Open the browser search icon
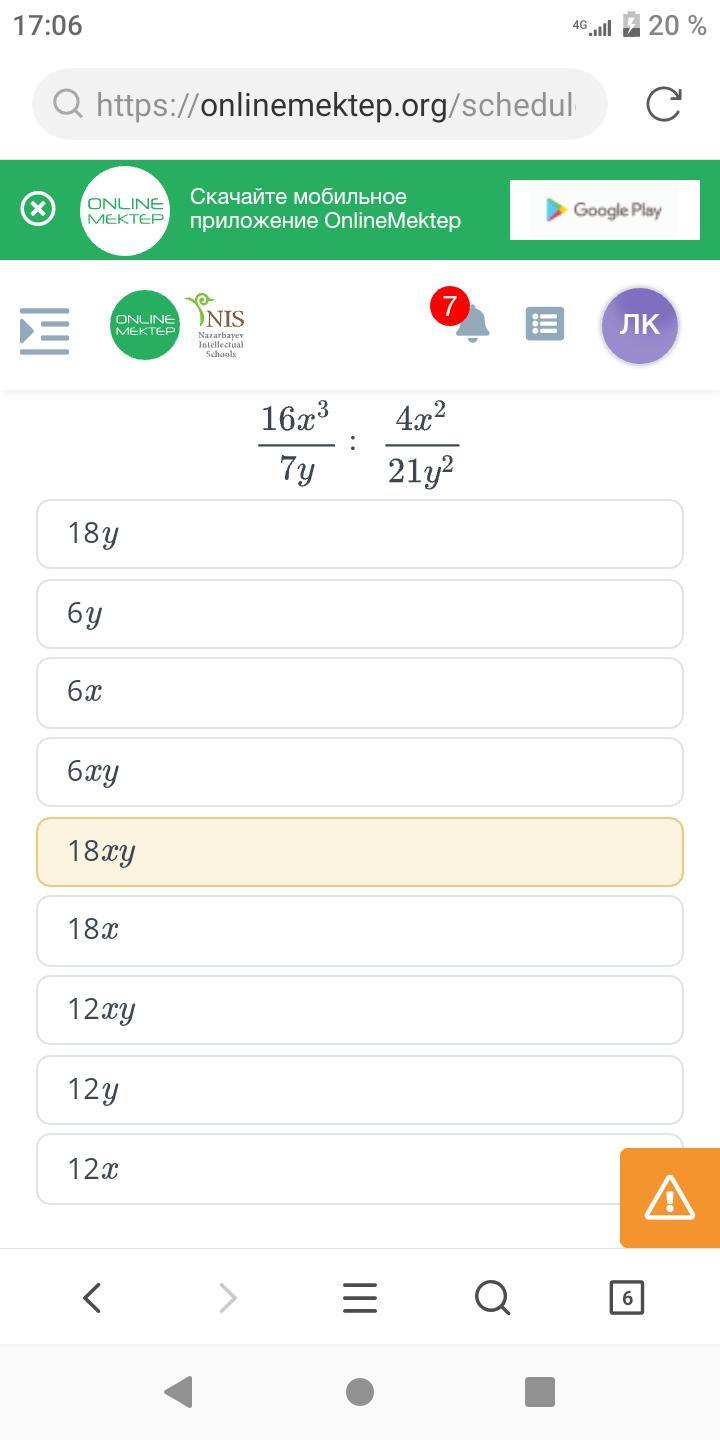720x1440 pixels. [x=492, y=1298]
